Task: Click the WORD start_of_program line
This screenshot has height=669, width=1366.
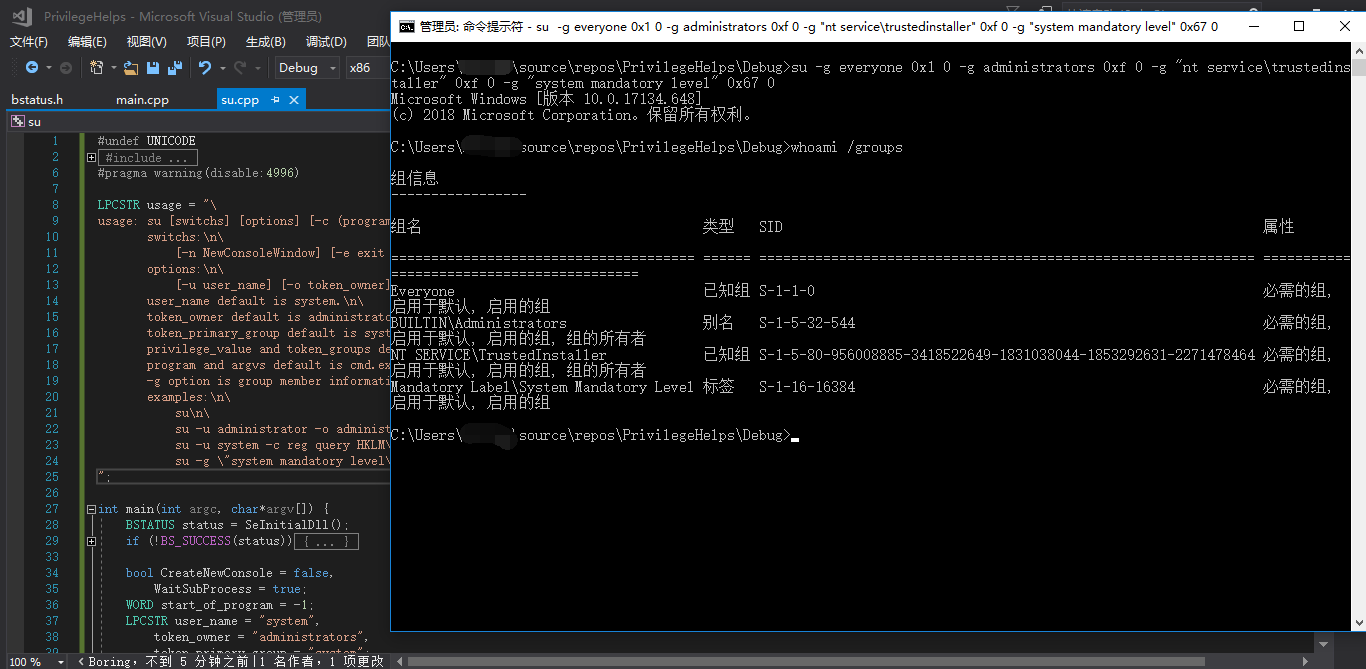Action: pos(220,605)
